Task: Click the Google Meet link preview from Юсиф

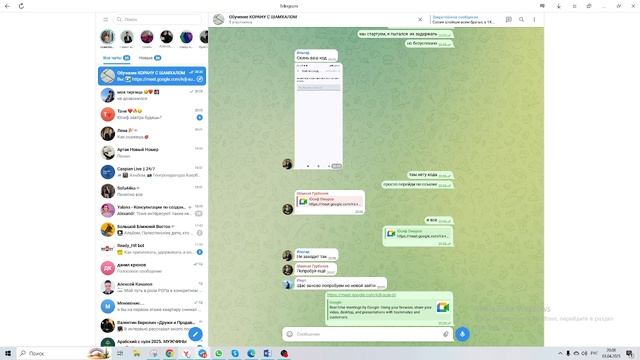Action: tap(330, 201)
